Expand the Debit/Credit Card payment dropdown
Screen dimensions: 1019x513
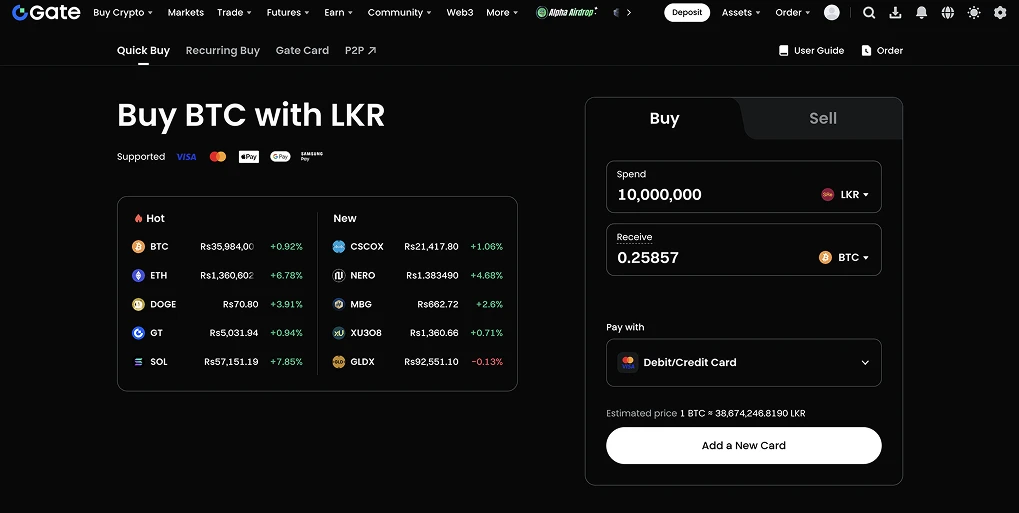[x=743, y=363]
